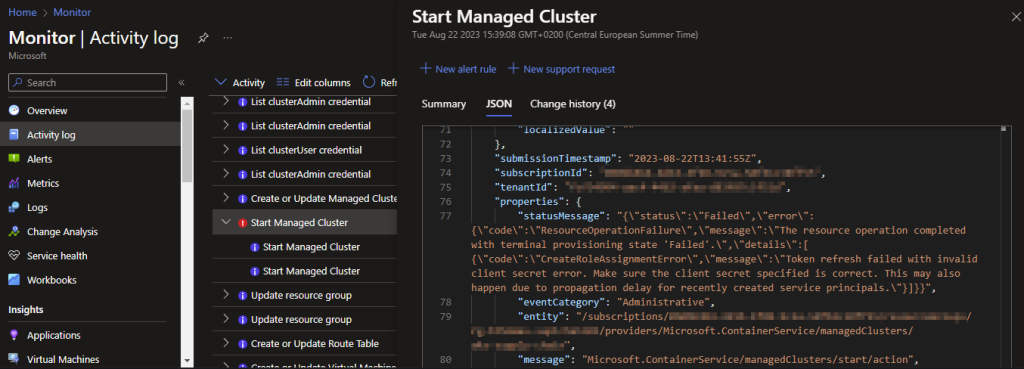Close the Start Managed Cluster panel
This screenshot has width=1024, height=369.
tap(1016, 18)
